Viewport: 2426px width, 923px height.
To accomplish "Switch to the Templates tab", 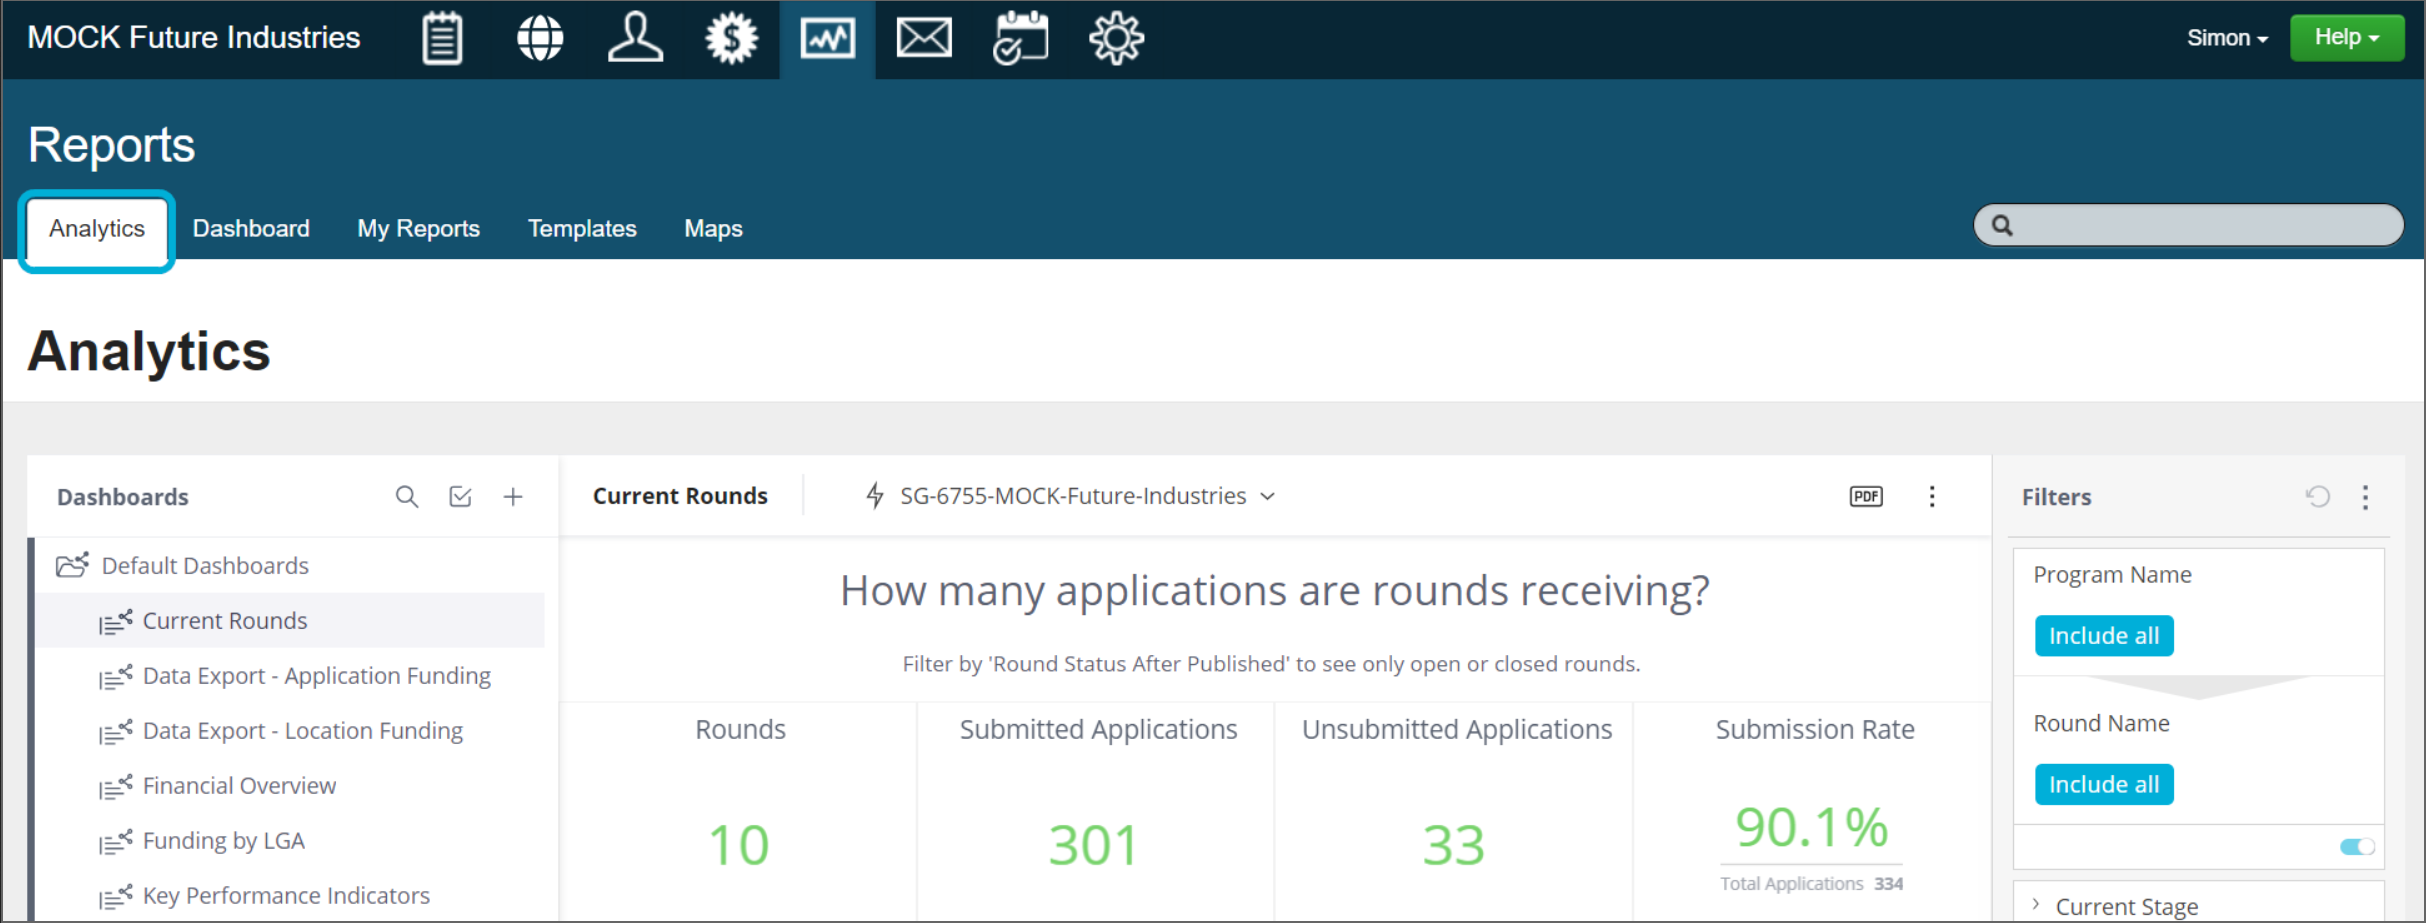I will (x=582, y=229).
